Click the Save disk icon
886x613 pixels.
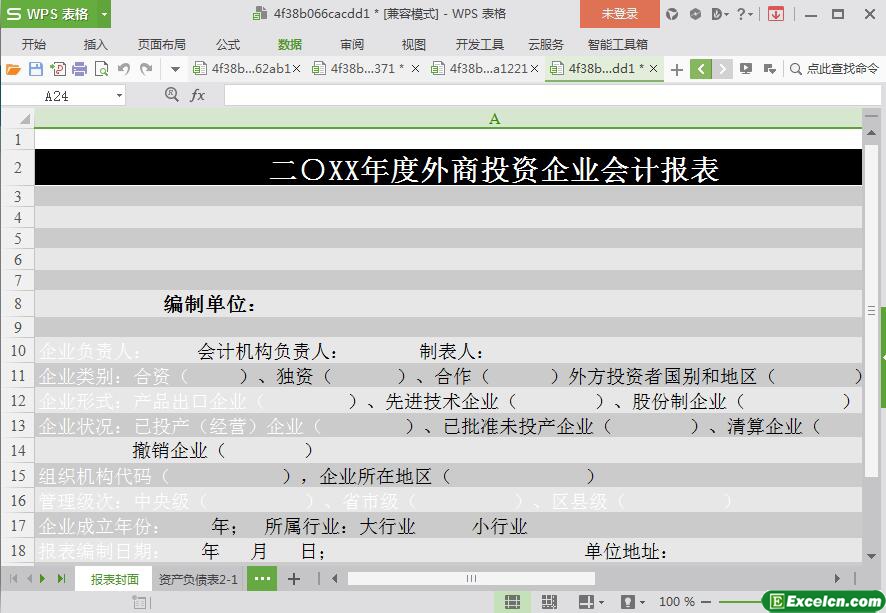click(36, 69)
